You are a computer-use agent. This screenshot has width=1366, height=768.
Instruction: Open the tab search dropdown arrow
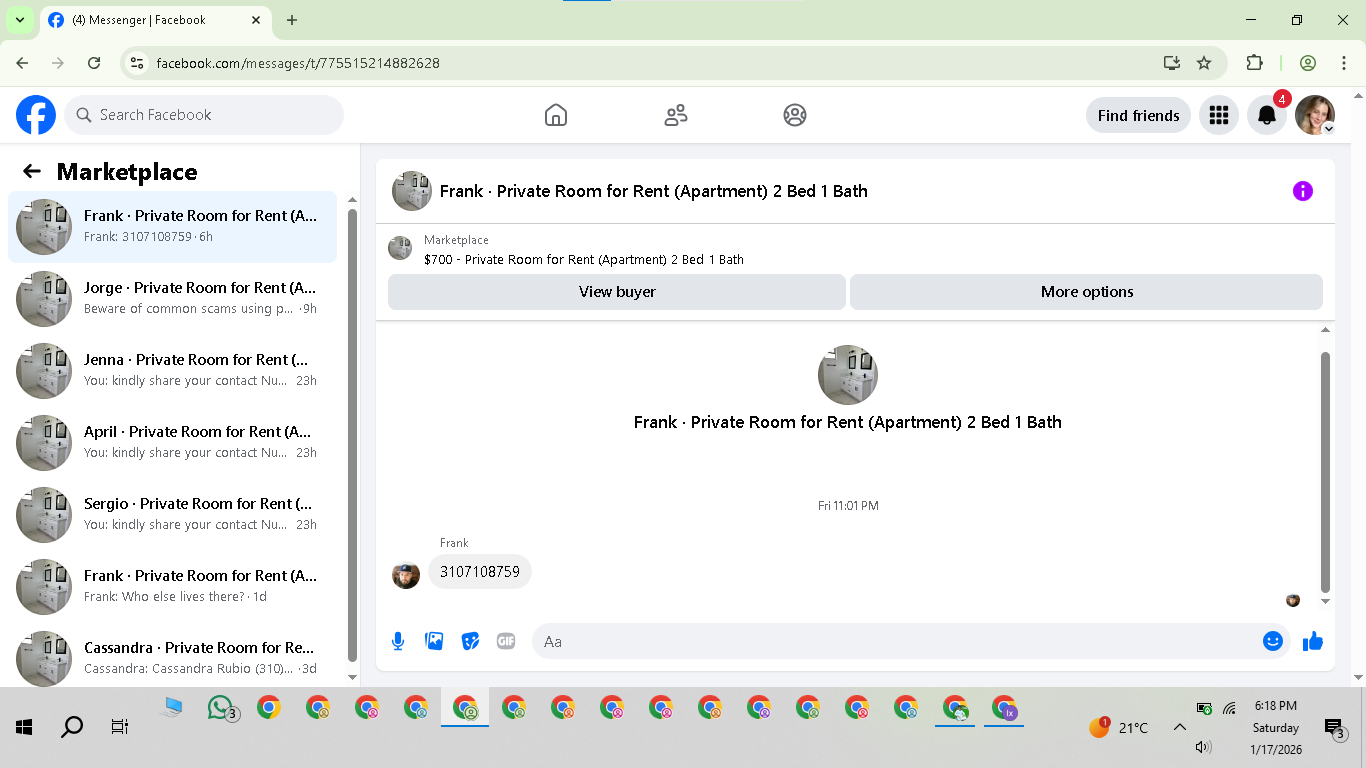click(x=19, y=20)
